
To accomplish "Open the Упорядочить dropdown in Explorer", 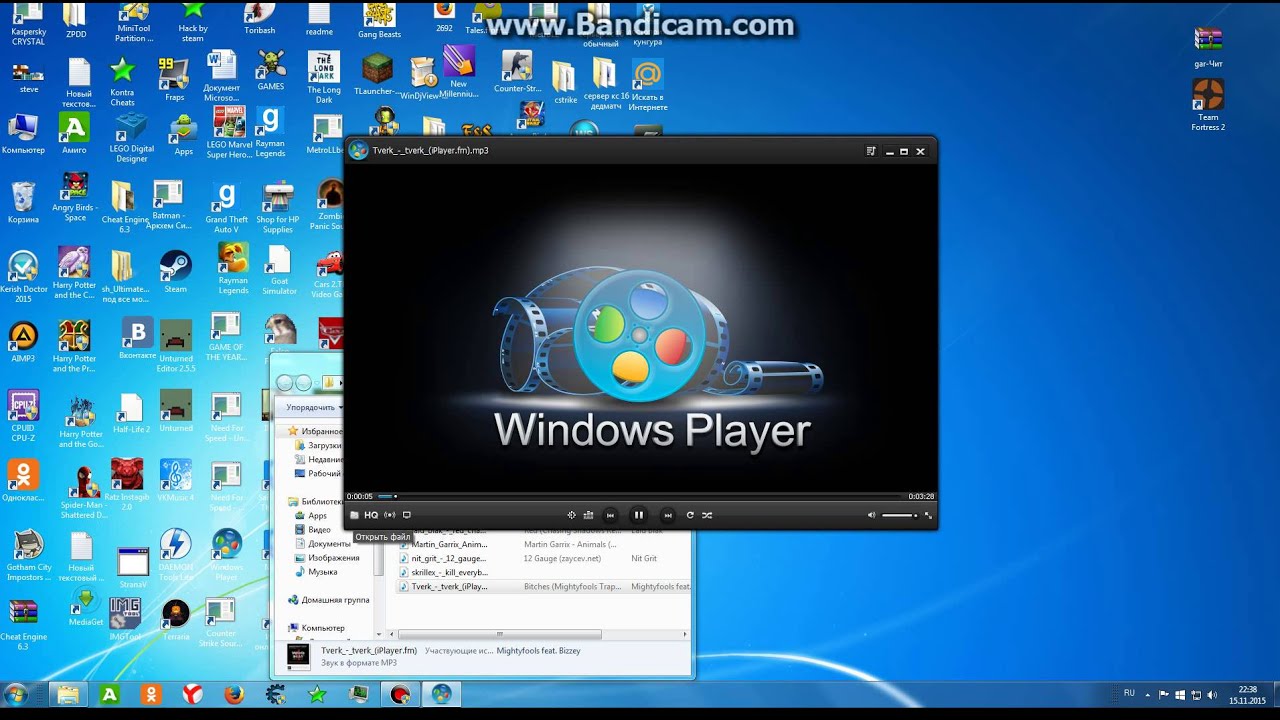I will click(x=314, y=407).
